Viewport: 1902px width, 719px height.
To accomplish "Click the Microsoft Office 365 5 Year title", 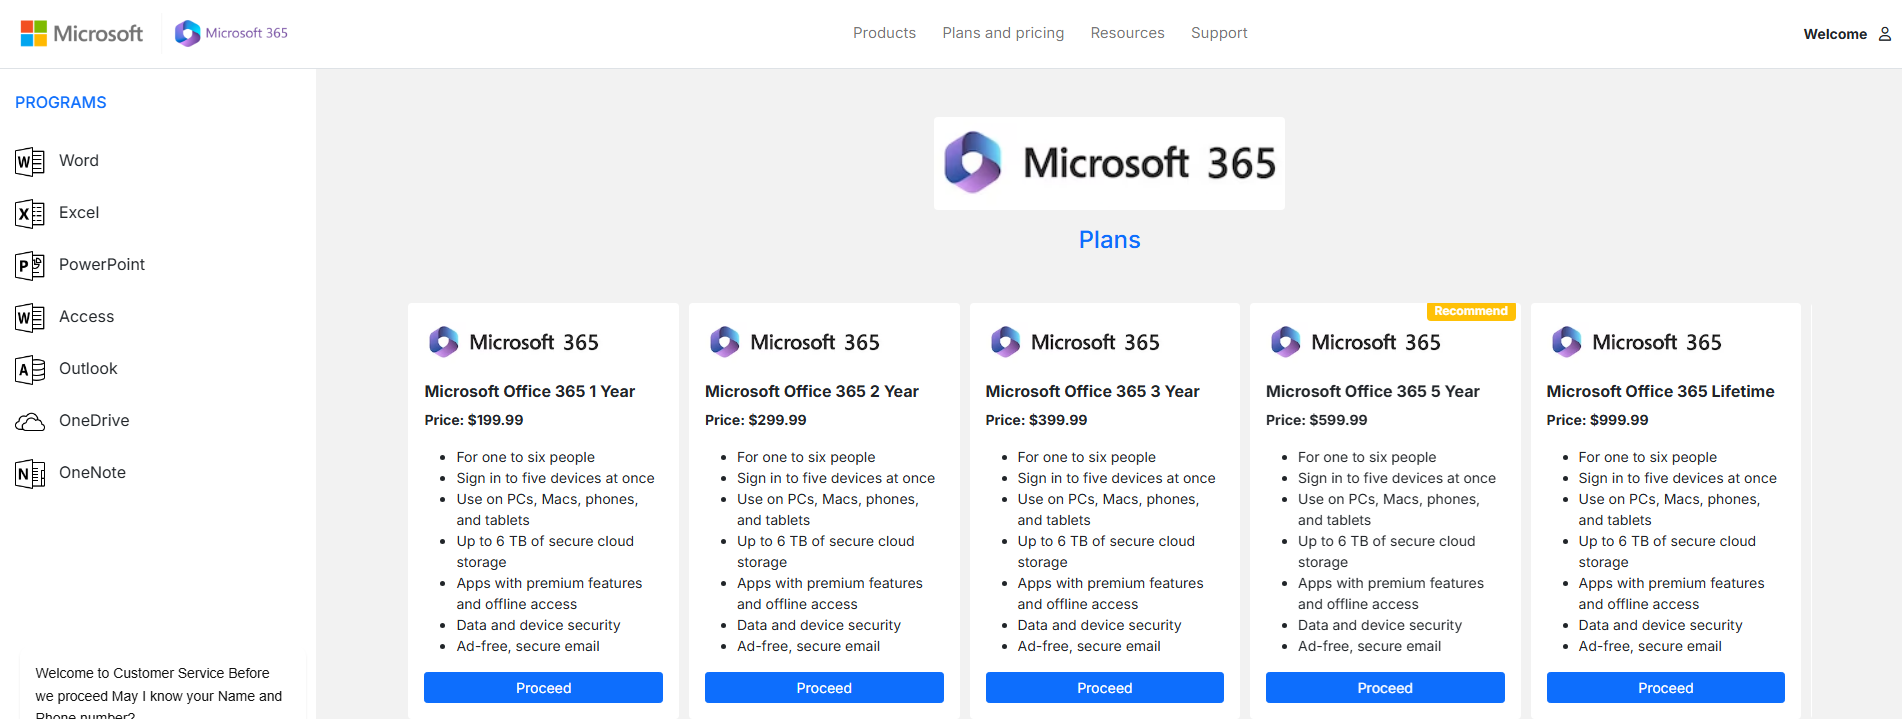I will point(1373,392).
